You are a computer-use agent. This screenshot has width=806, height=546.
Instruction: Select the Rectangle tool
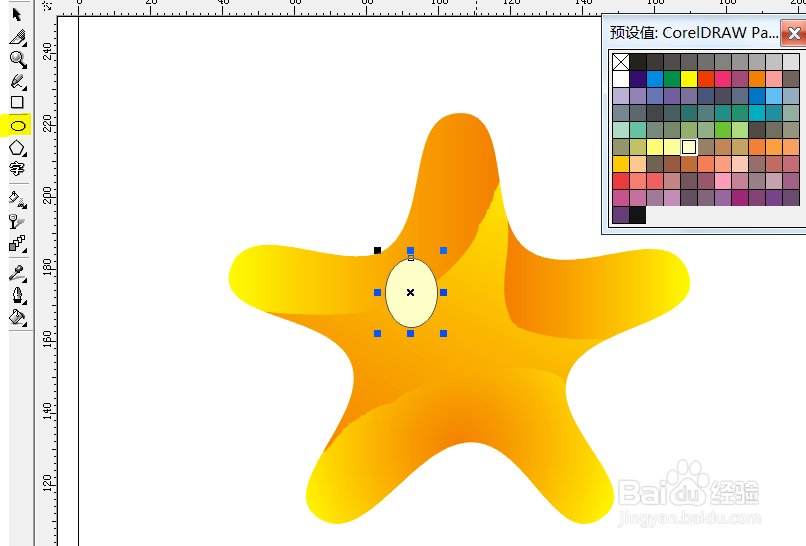click(17, 102)
